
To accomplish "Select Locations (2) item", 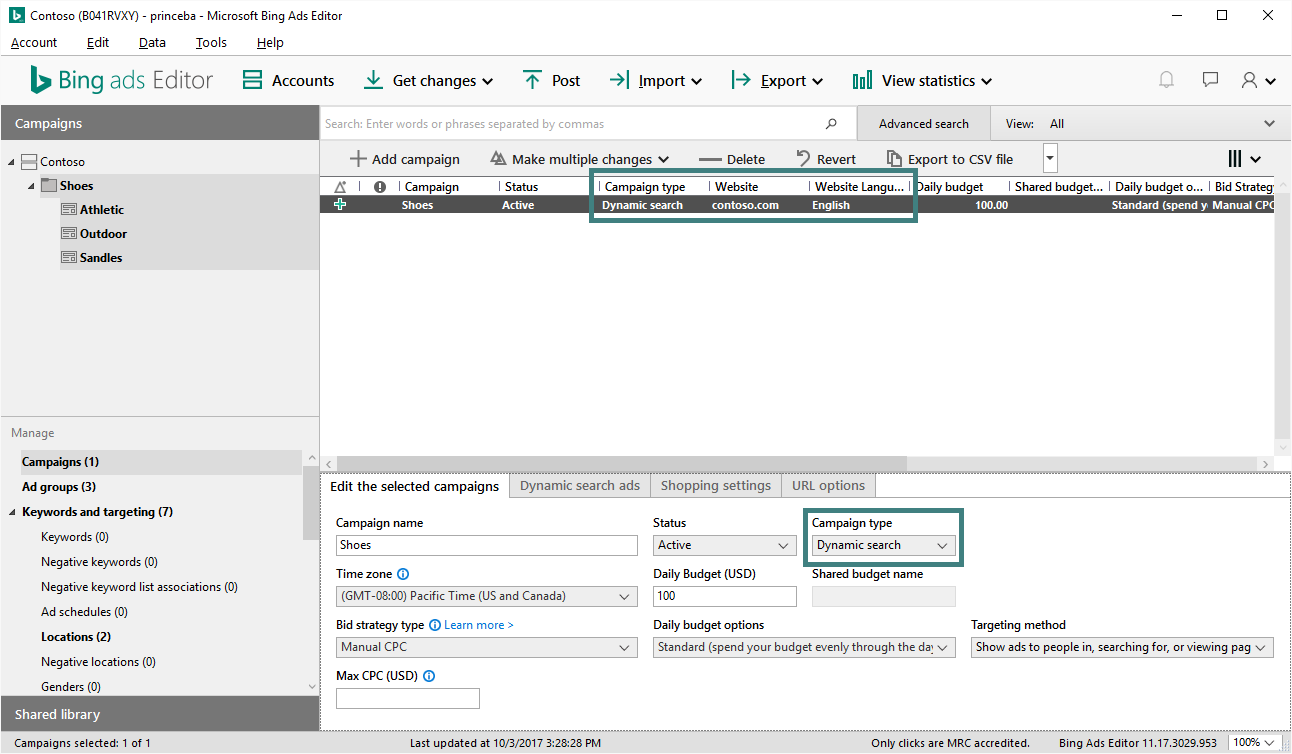I will pos(76,637).
